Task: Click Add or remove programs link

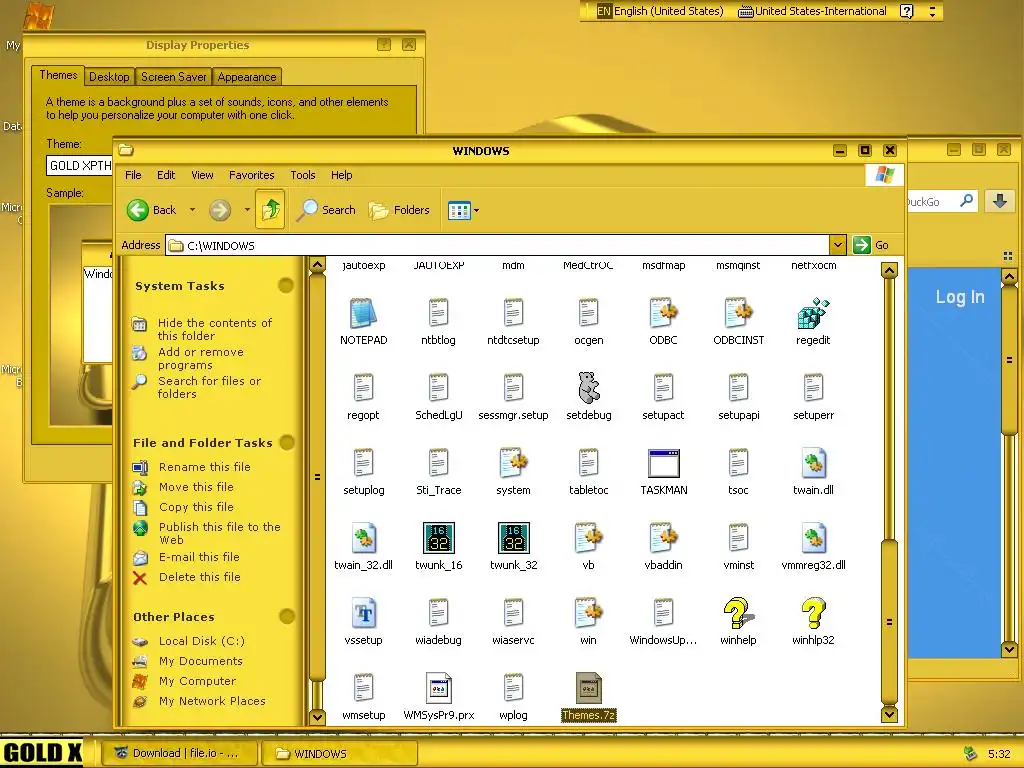Action: click(200, 359)
